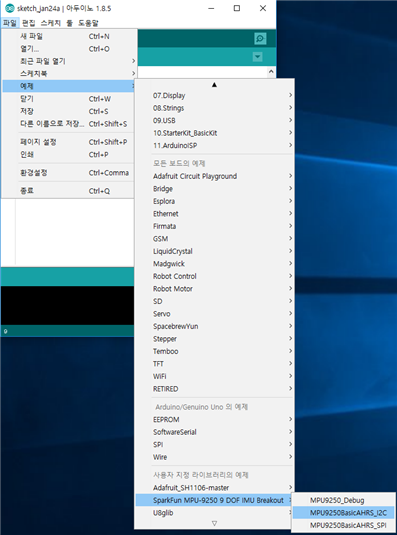Open U8glib examples submenu
This screenshot has width=397, height=535.
tap(214, 512)
